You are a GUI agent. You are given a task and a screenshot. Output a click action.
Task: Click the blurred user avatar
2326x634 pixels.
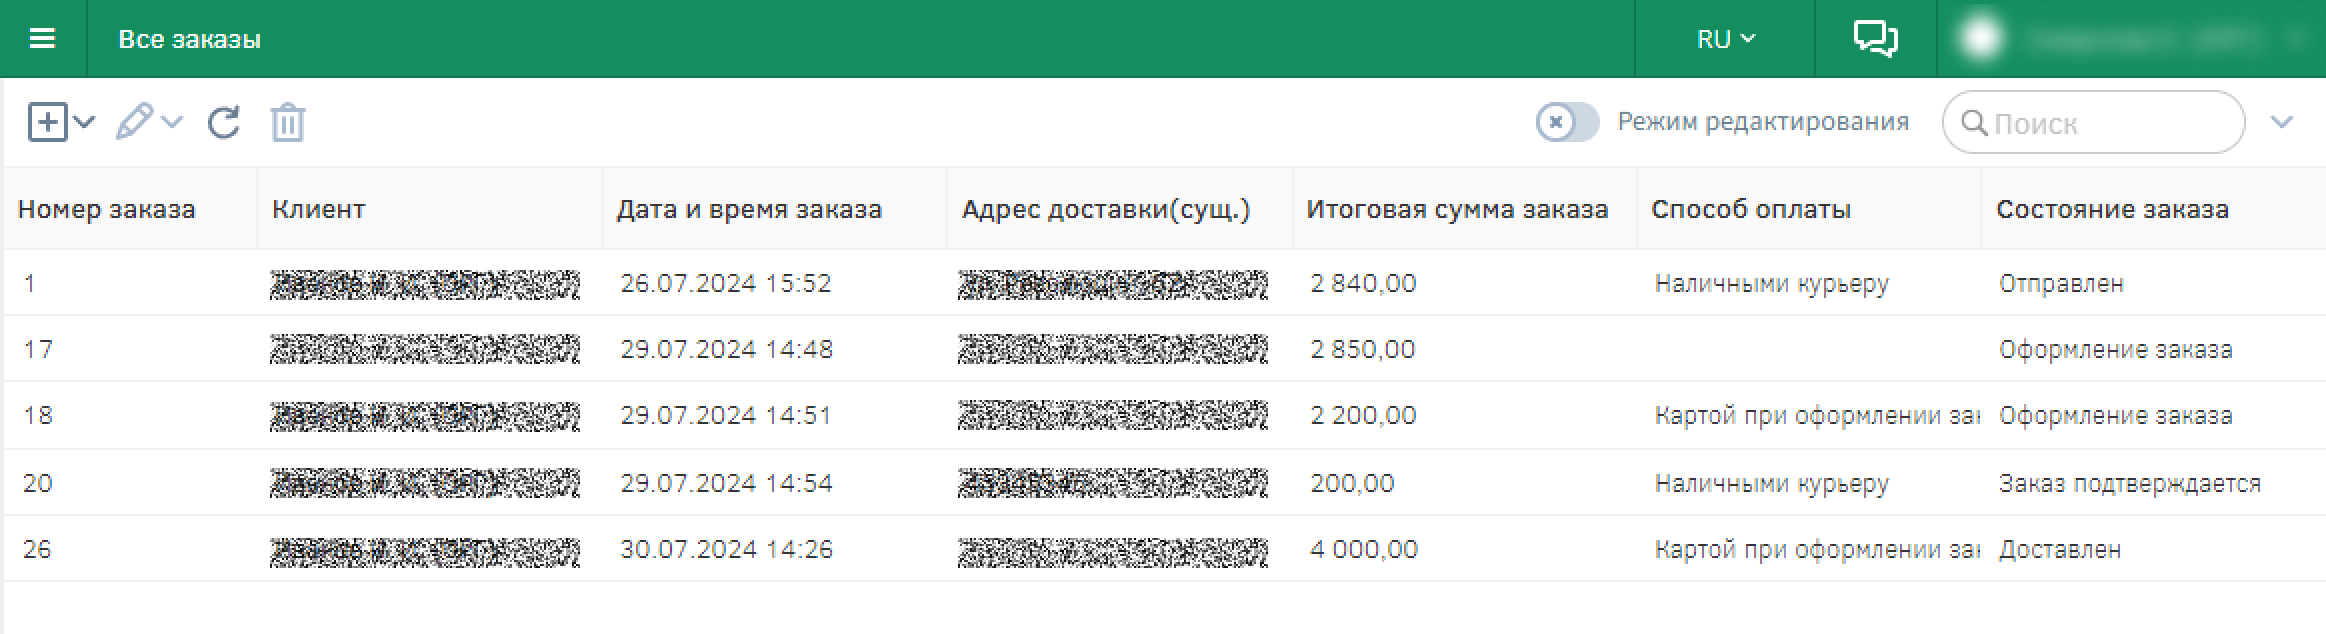(1981, 39)
